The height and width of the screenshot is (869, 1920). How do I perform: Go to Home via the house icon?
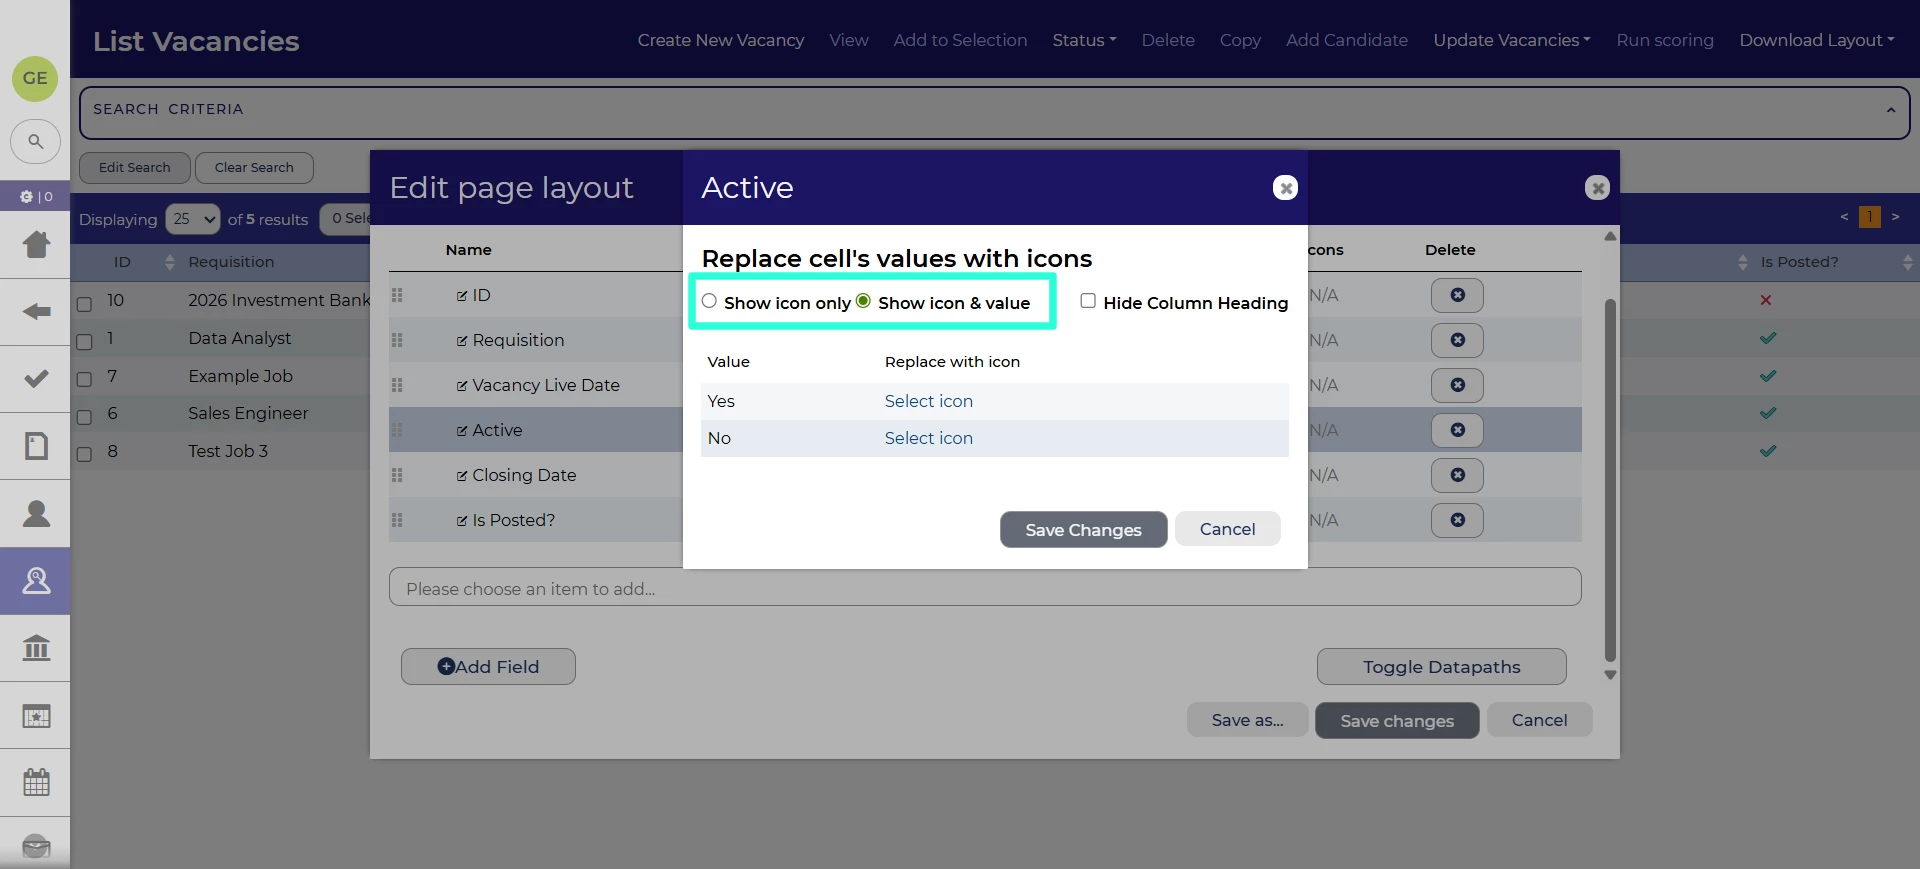click(36, 244)
